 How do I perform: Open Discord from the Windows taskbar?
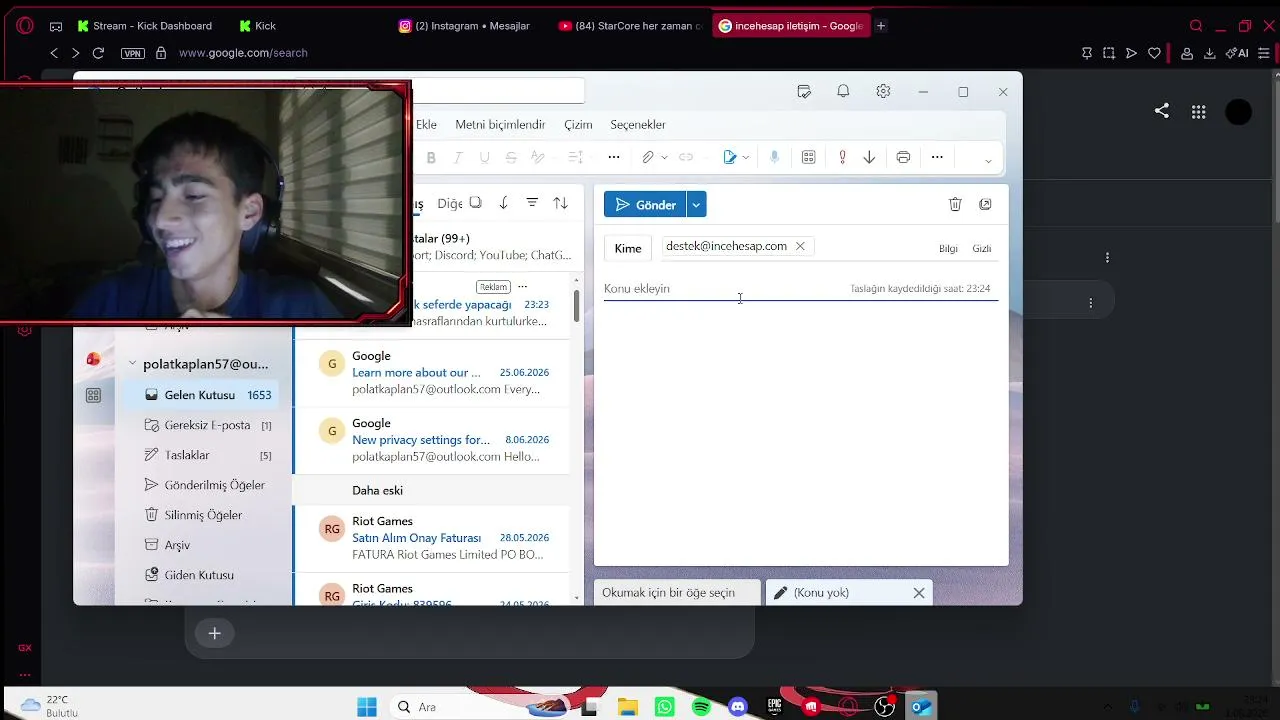pyautogui.click(x=738, y=707)
